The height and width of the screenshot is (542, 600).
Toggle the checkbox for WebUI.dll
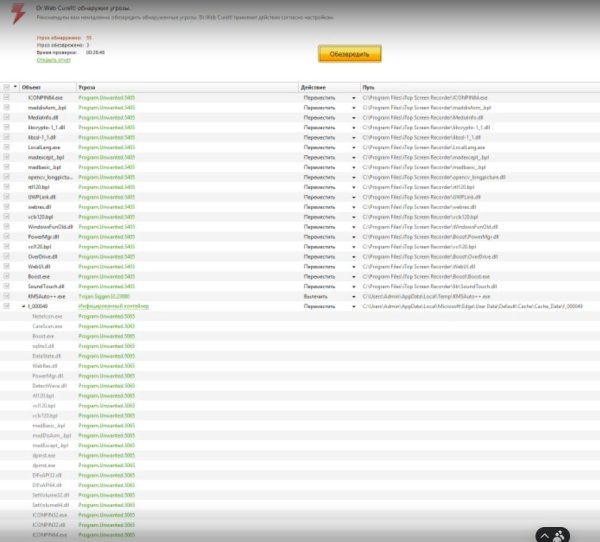[7, 266]
